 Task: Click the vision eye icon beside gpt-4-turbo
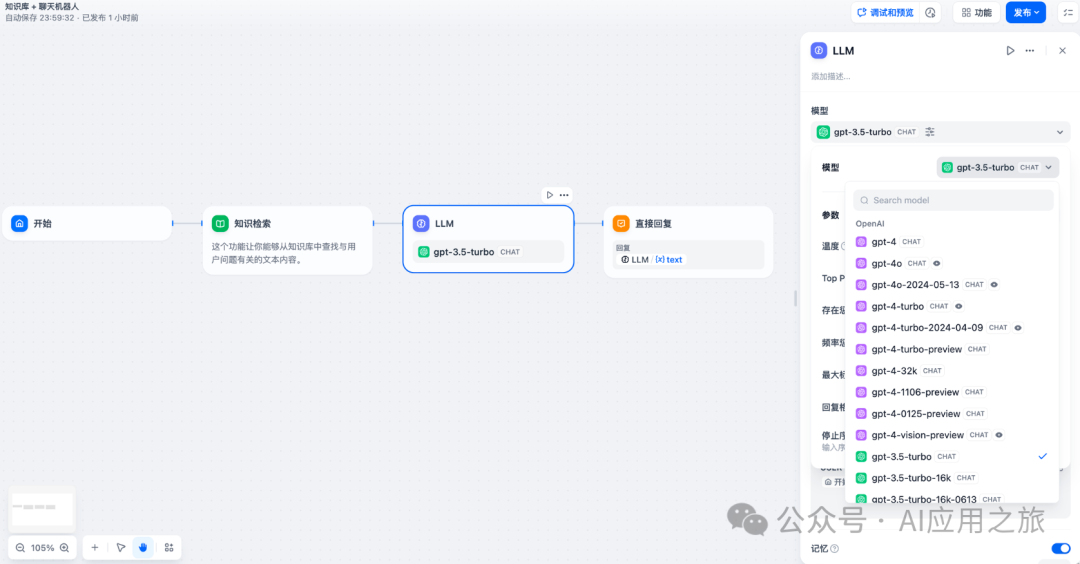959,306
